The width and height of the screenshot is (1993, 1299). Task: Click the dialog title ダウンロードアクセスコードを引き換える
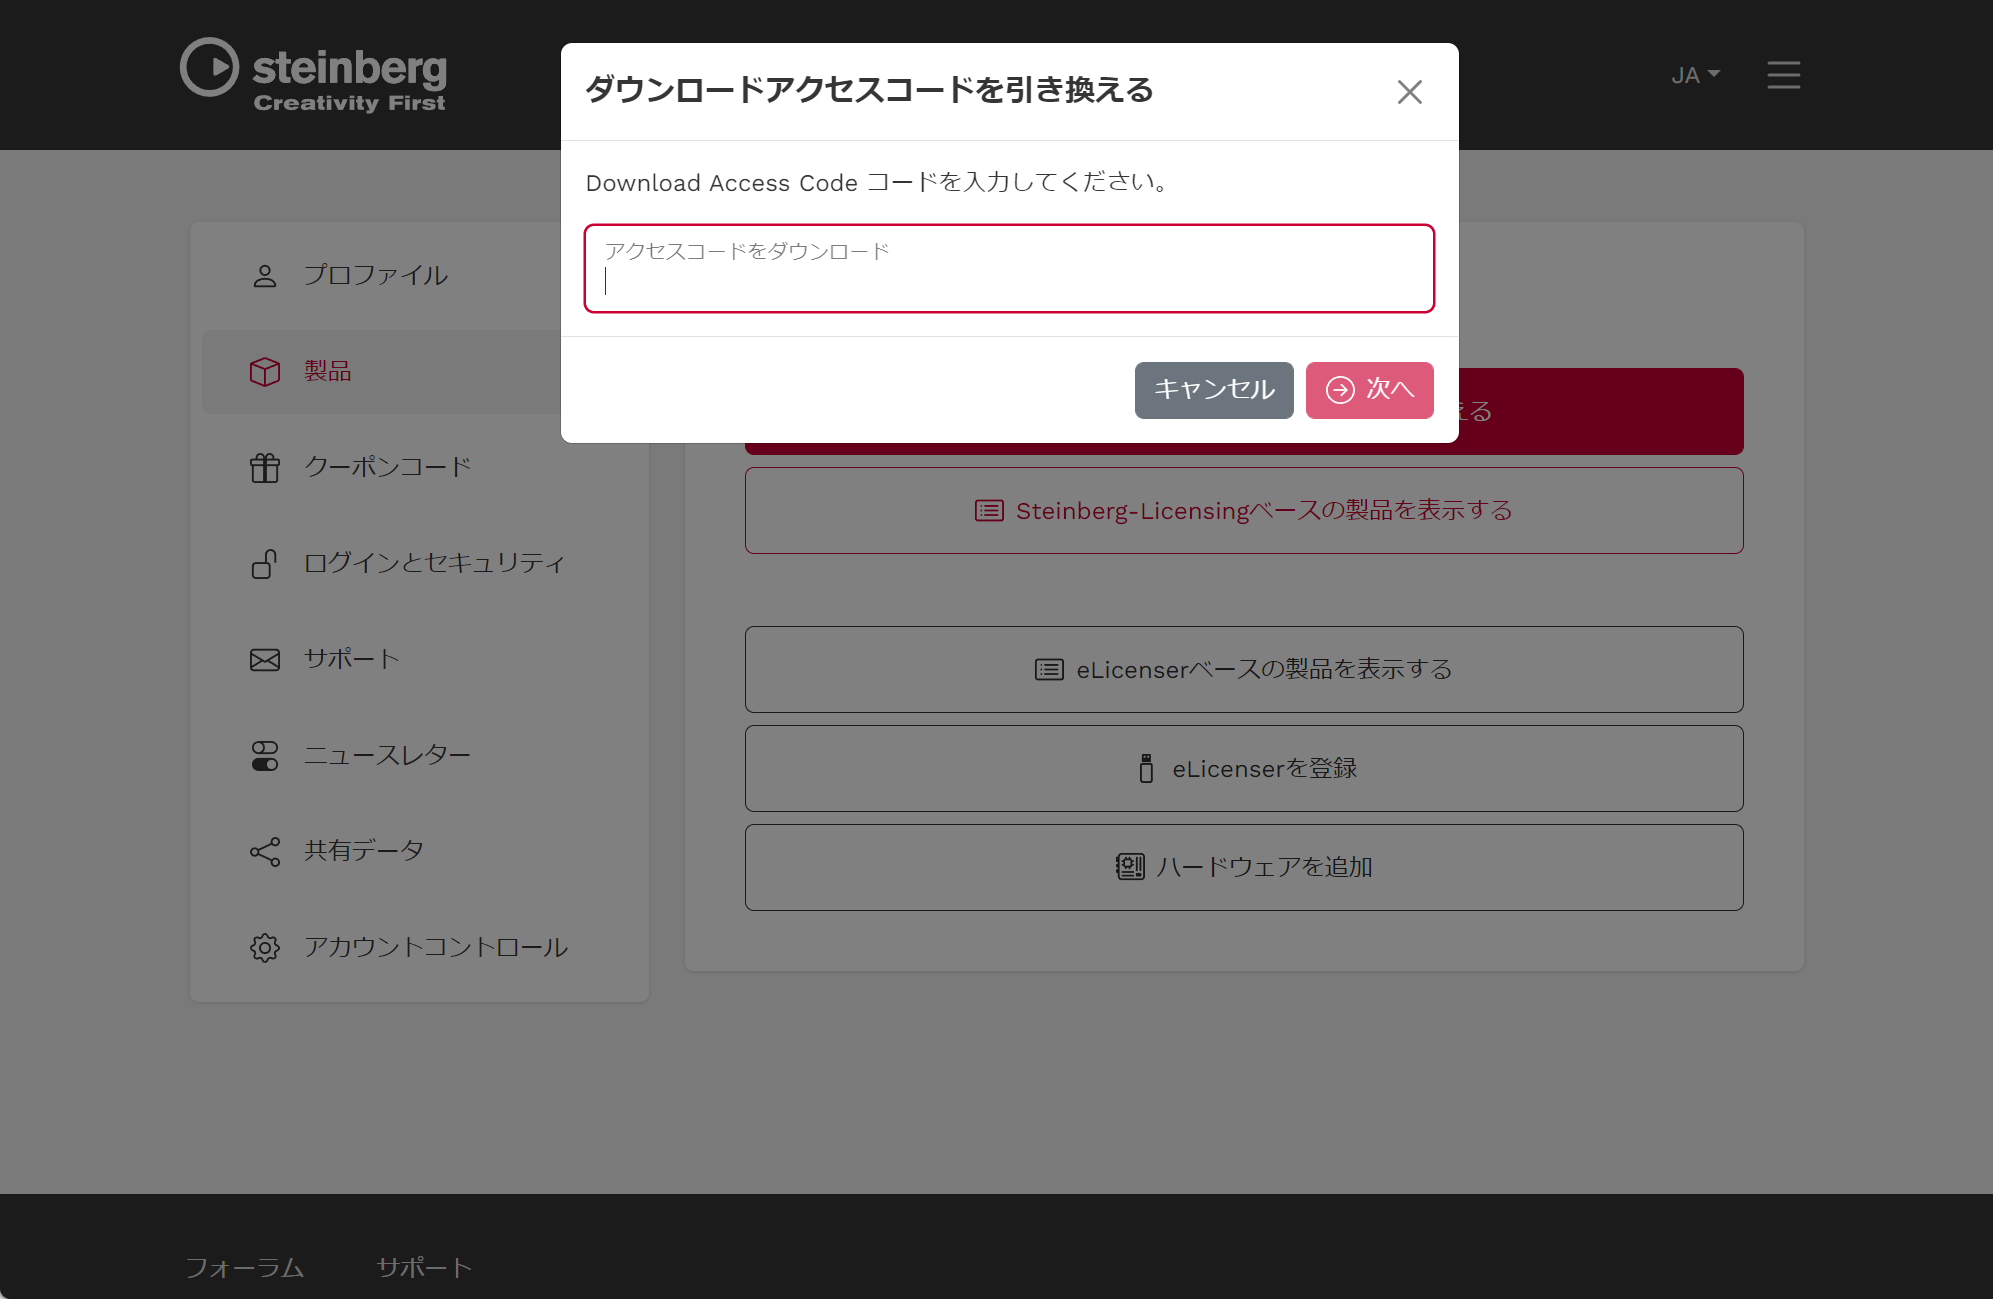[x=869, y=91]
